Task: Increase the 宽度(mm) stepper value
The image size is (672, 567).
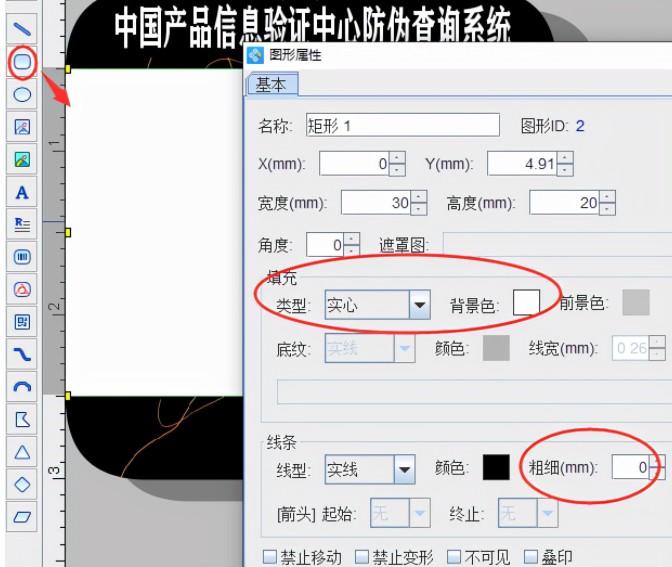Action: (419, 196)
